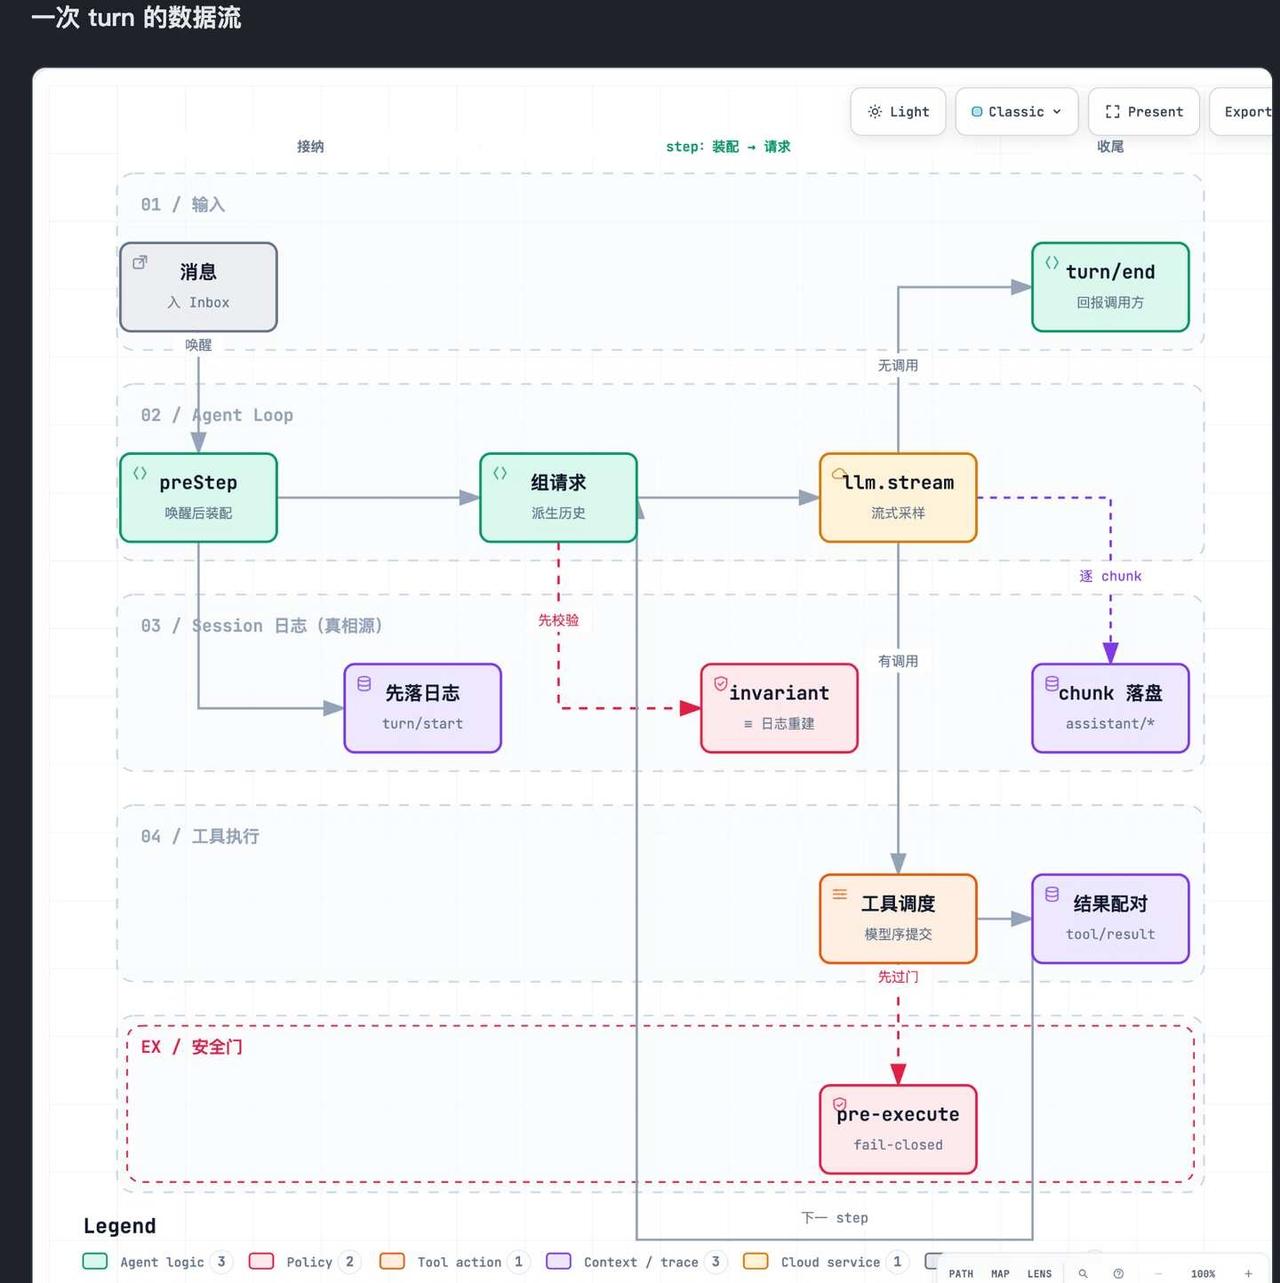The height and width of the screenshot is (1283, 1280).
Task: Click the Policy count badge 2
Action: pos(349,1262)
